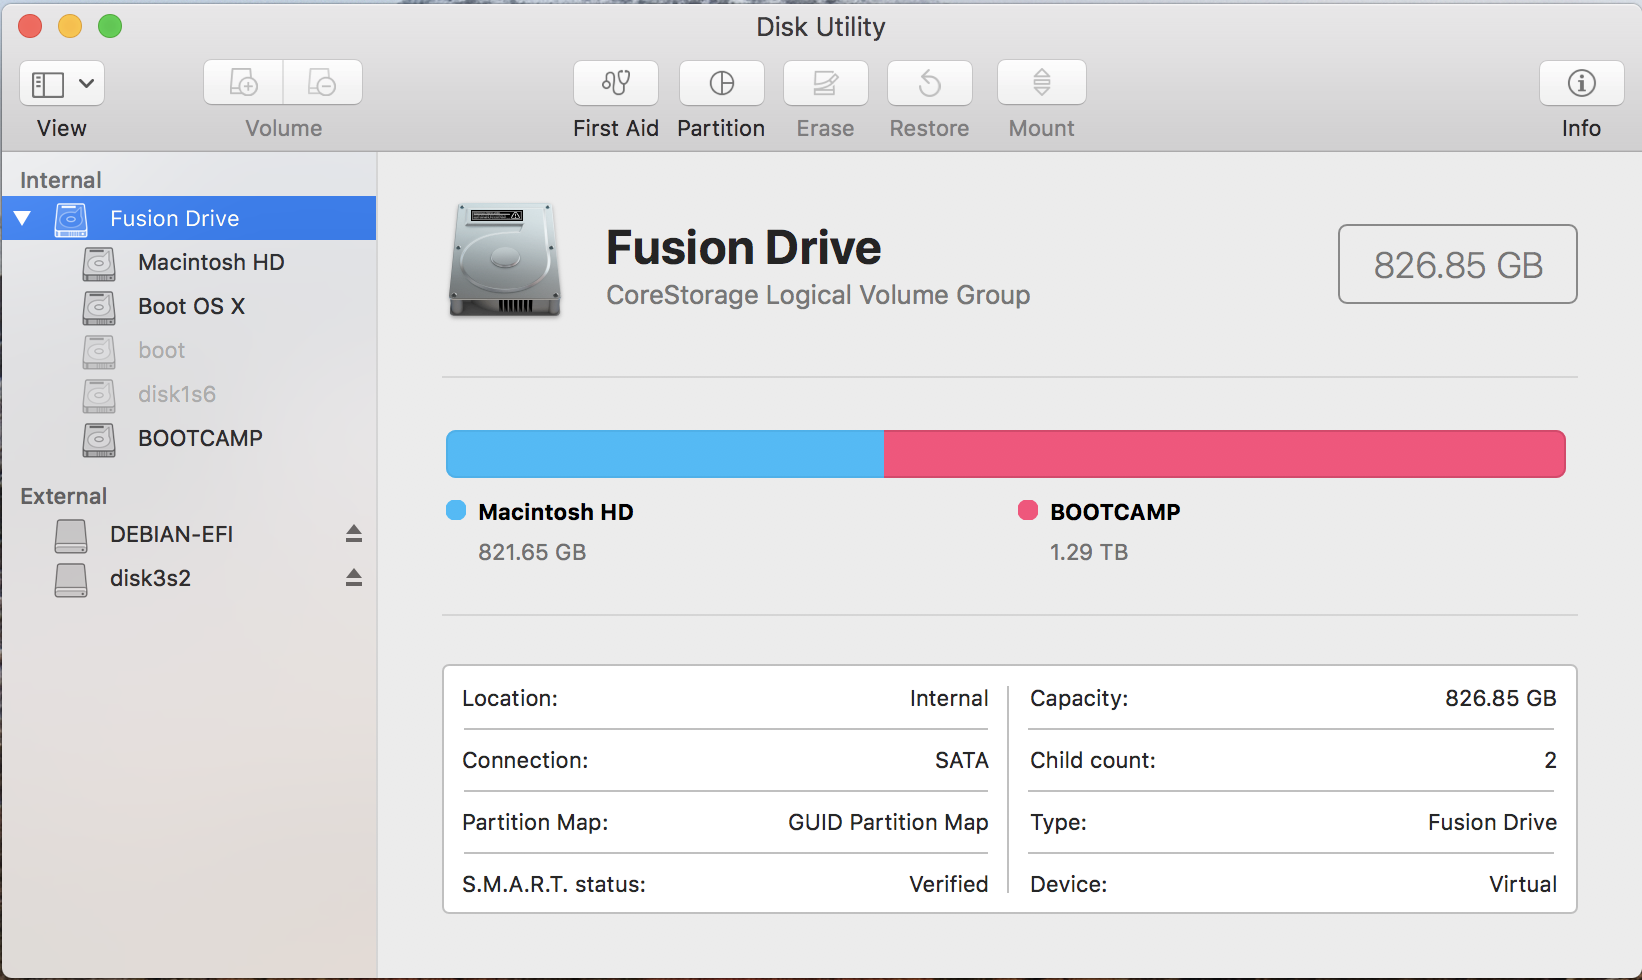Click CoreStorage Logical Volume Group subtitle
Screen dimensions: 1642x980
[x=818, y=295]
